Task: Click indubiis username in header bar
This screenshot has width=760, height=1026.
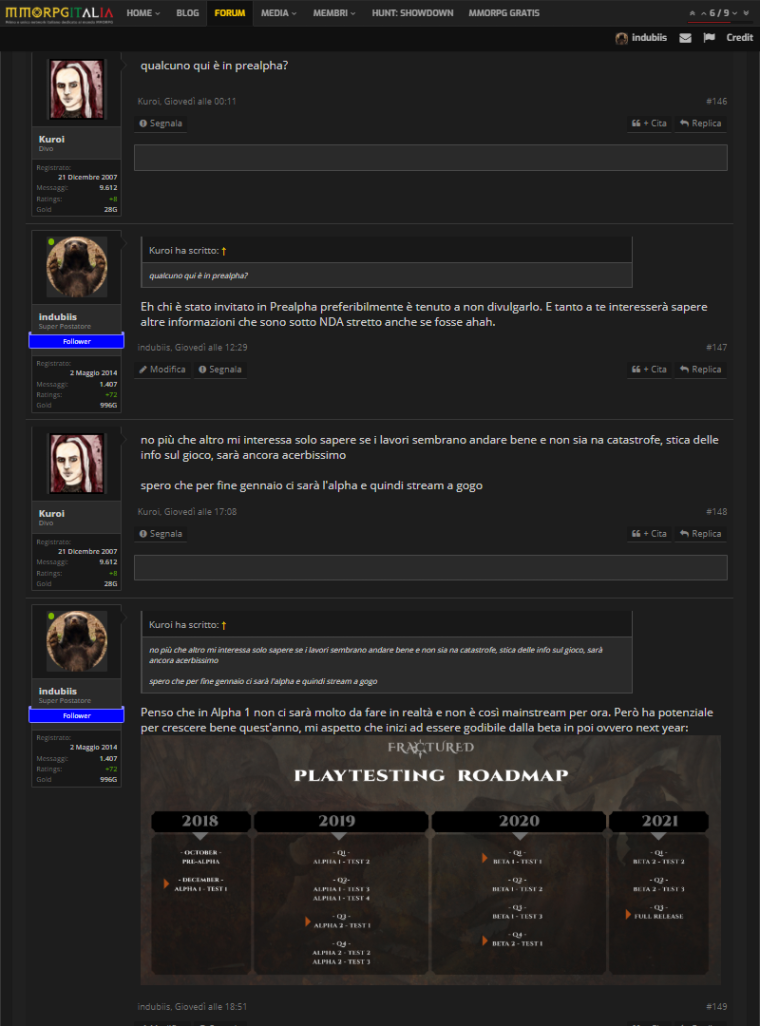Action: point(649,38)
